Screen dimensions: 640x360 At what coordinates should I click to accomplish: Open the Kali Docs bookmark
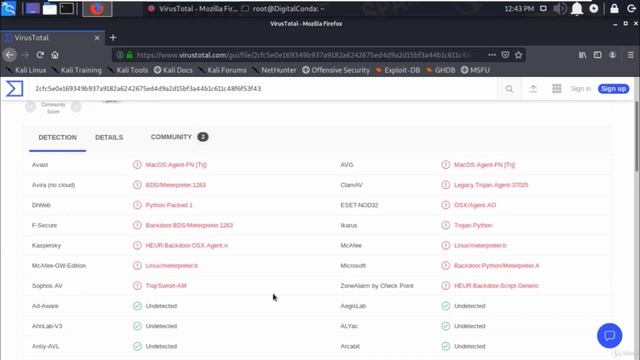pos(173,70)
